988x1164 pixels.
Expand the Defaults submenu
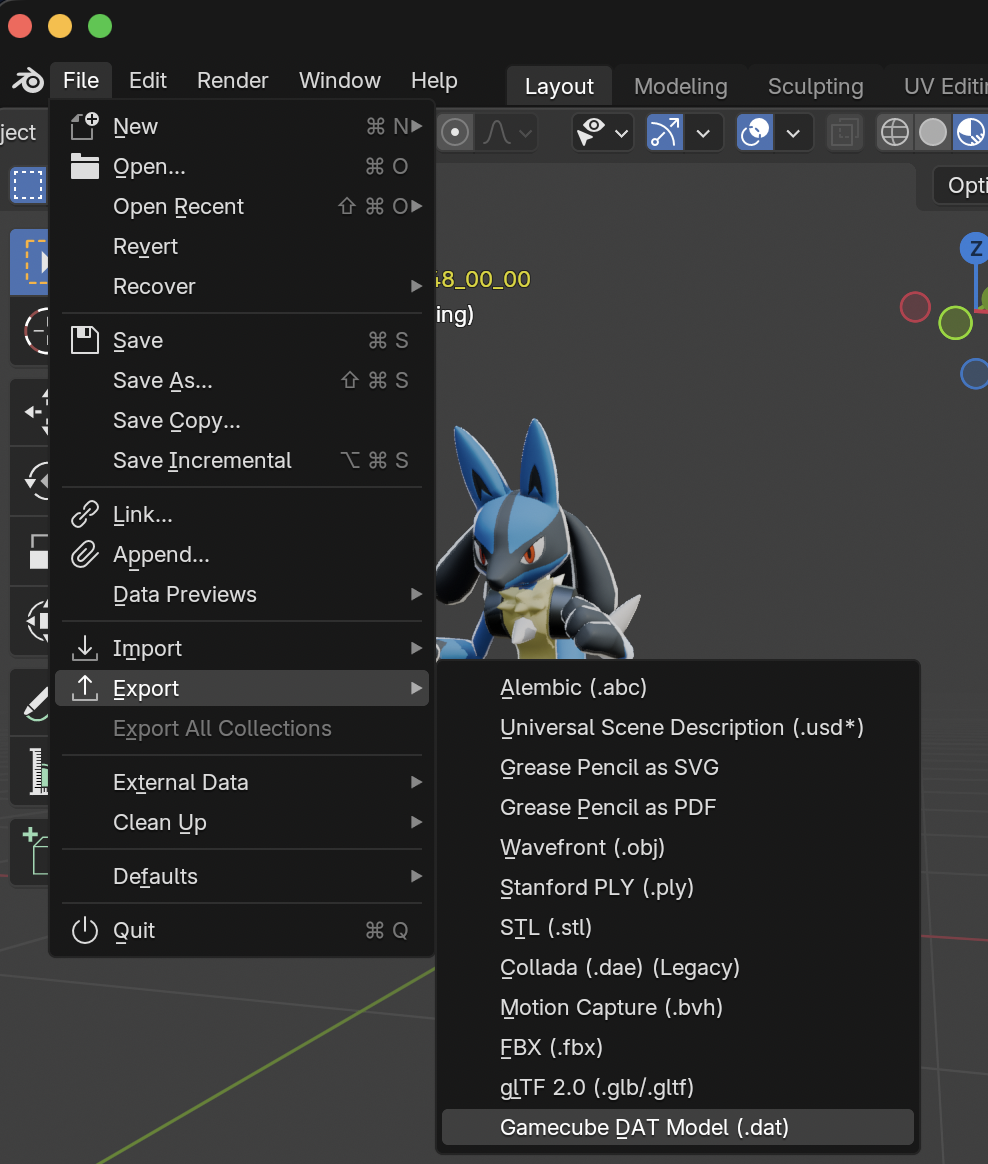[x=242, y=877]
